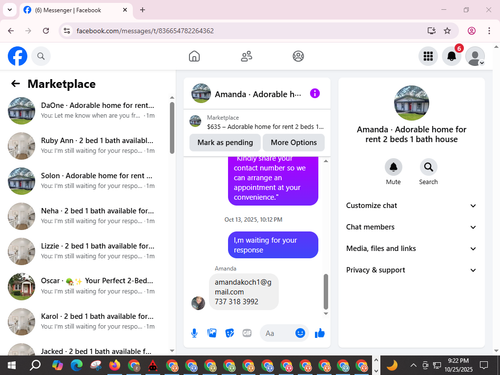Screen dimensions: 500x375
Task: Open the Friends icon in top navigation
Action: click(246, 56)
